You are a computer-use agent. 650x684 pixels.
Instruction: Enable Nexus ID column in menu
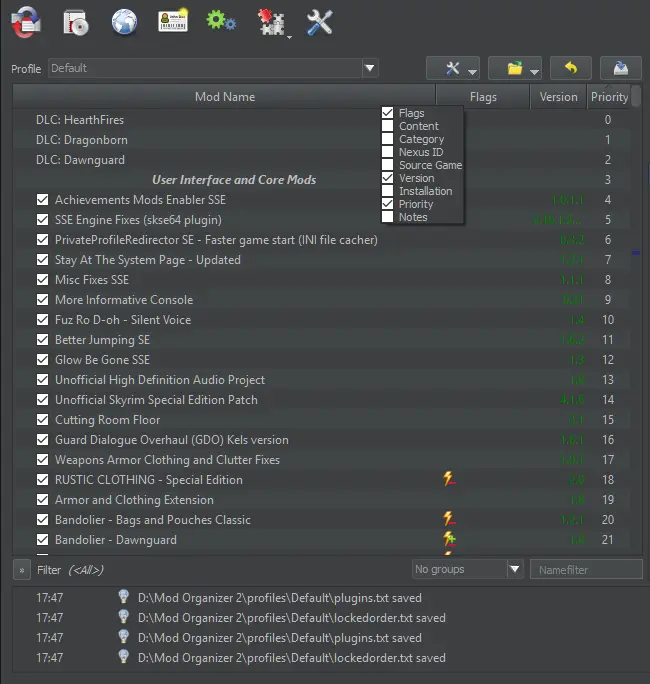coord(387,152)
